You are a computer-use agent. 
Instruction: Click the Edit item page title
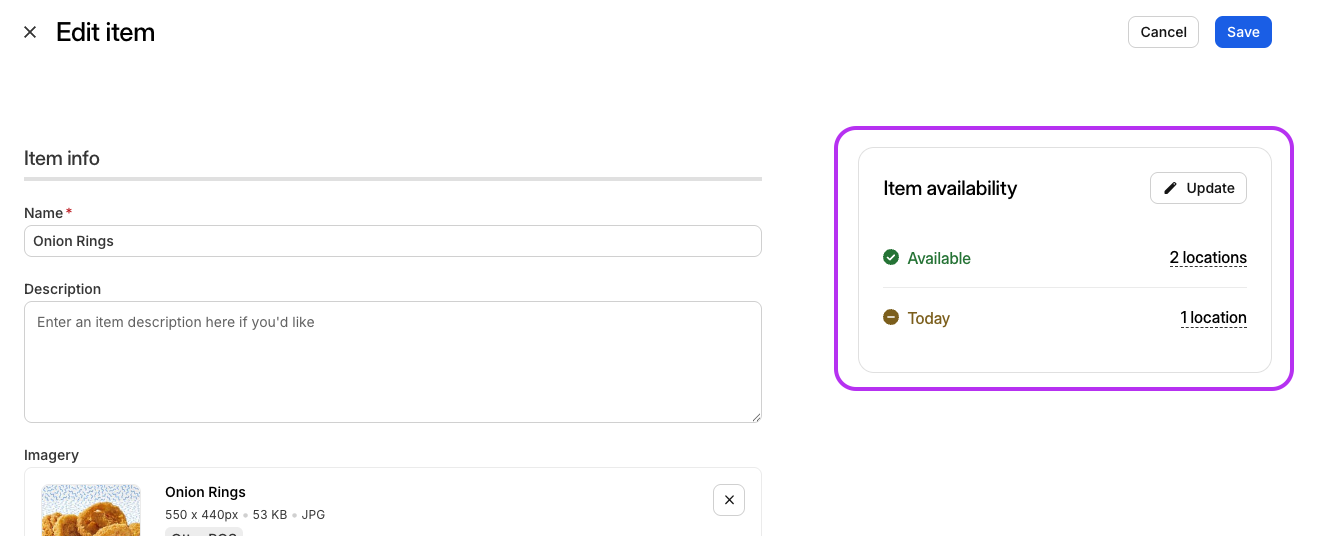[105, 32]
